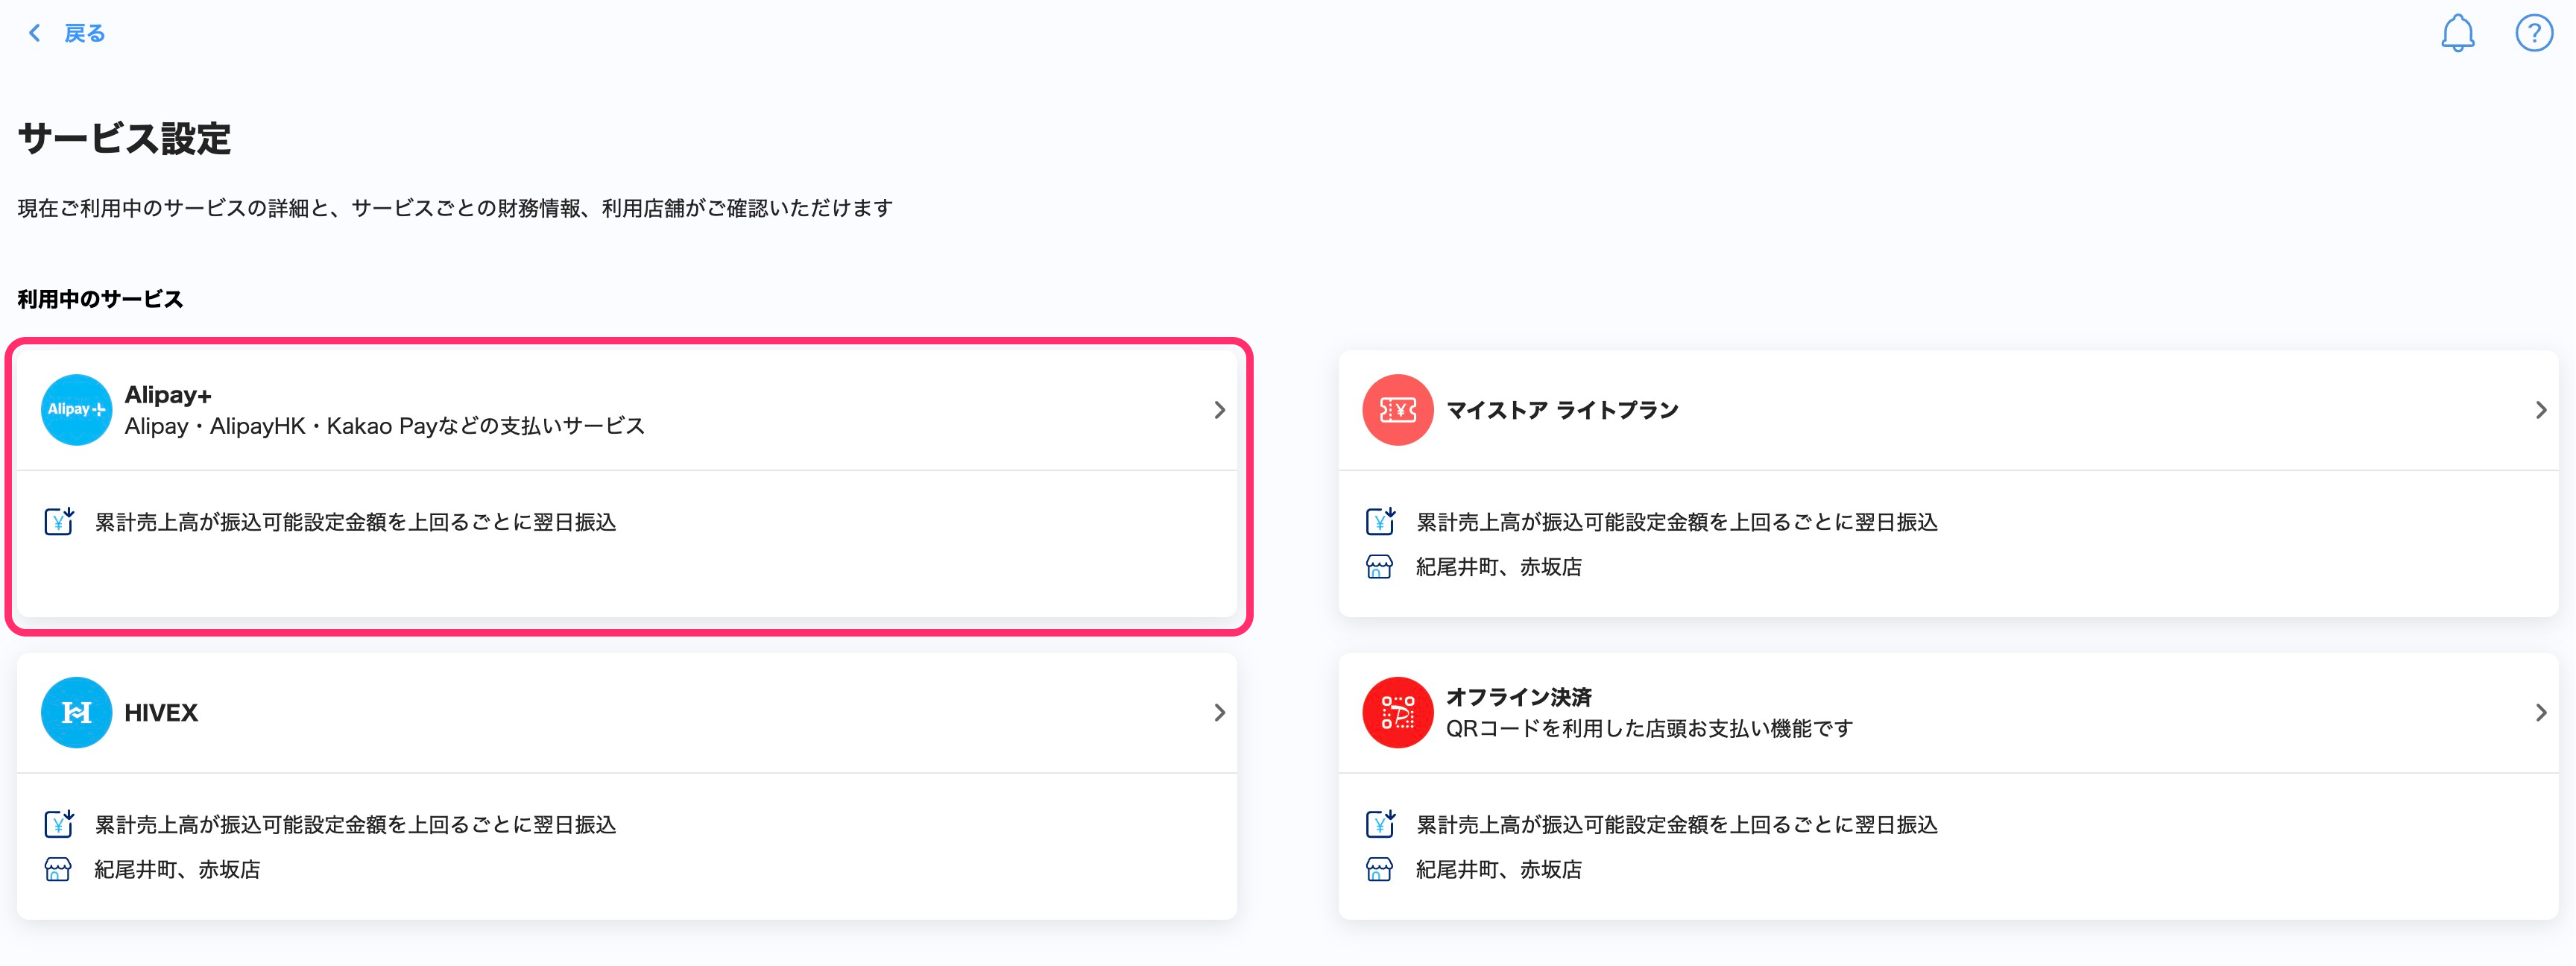Click the store icon beside 紀尾井町、赤坂店 under HIVEX
The image size is (2576, 966).
(x=58, y=869)
